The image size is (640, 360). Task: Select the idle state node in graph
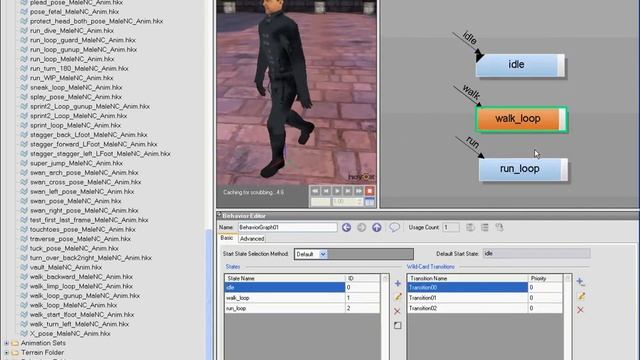(x=520, y=65)
